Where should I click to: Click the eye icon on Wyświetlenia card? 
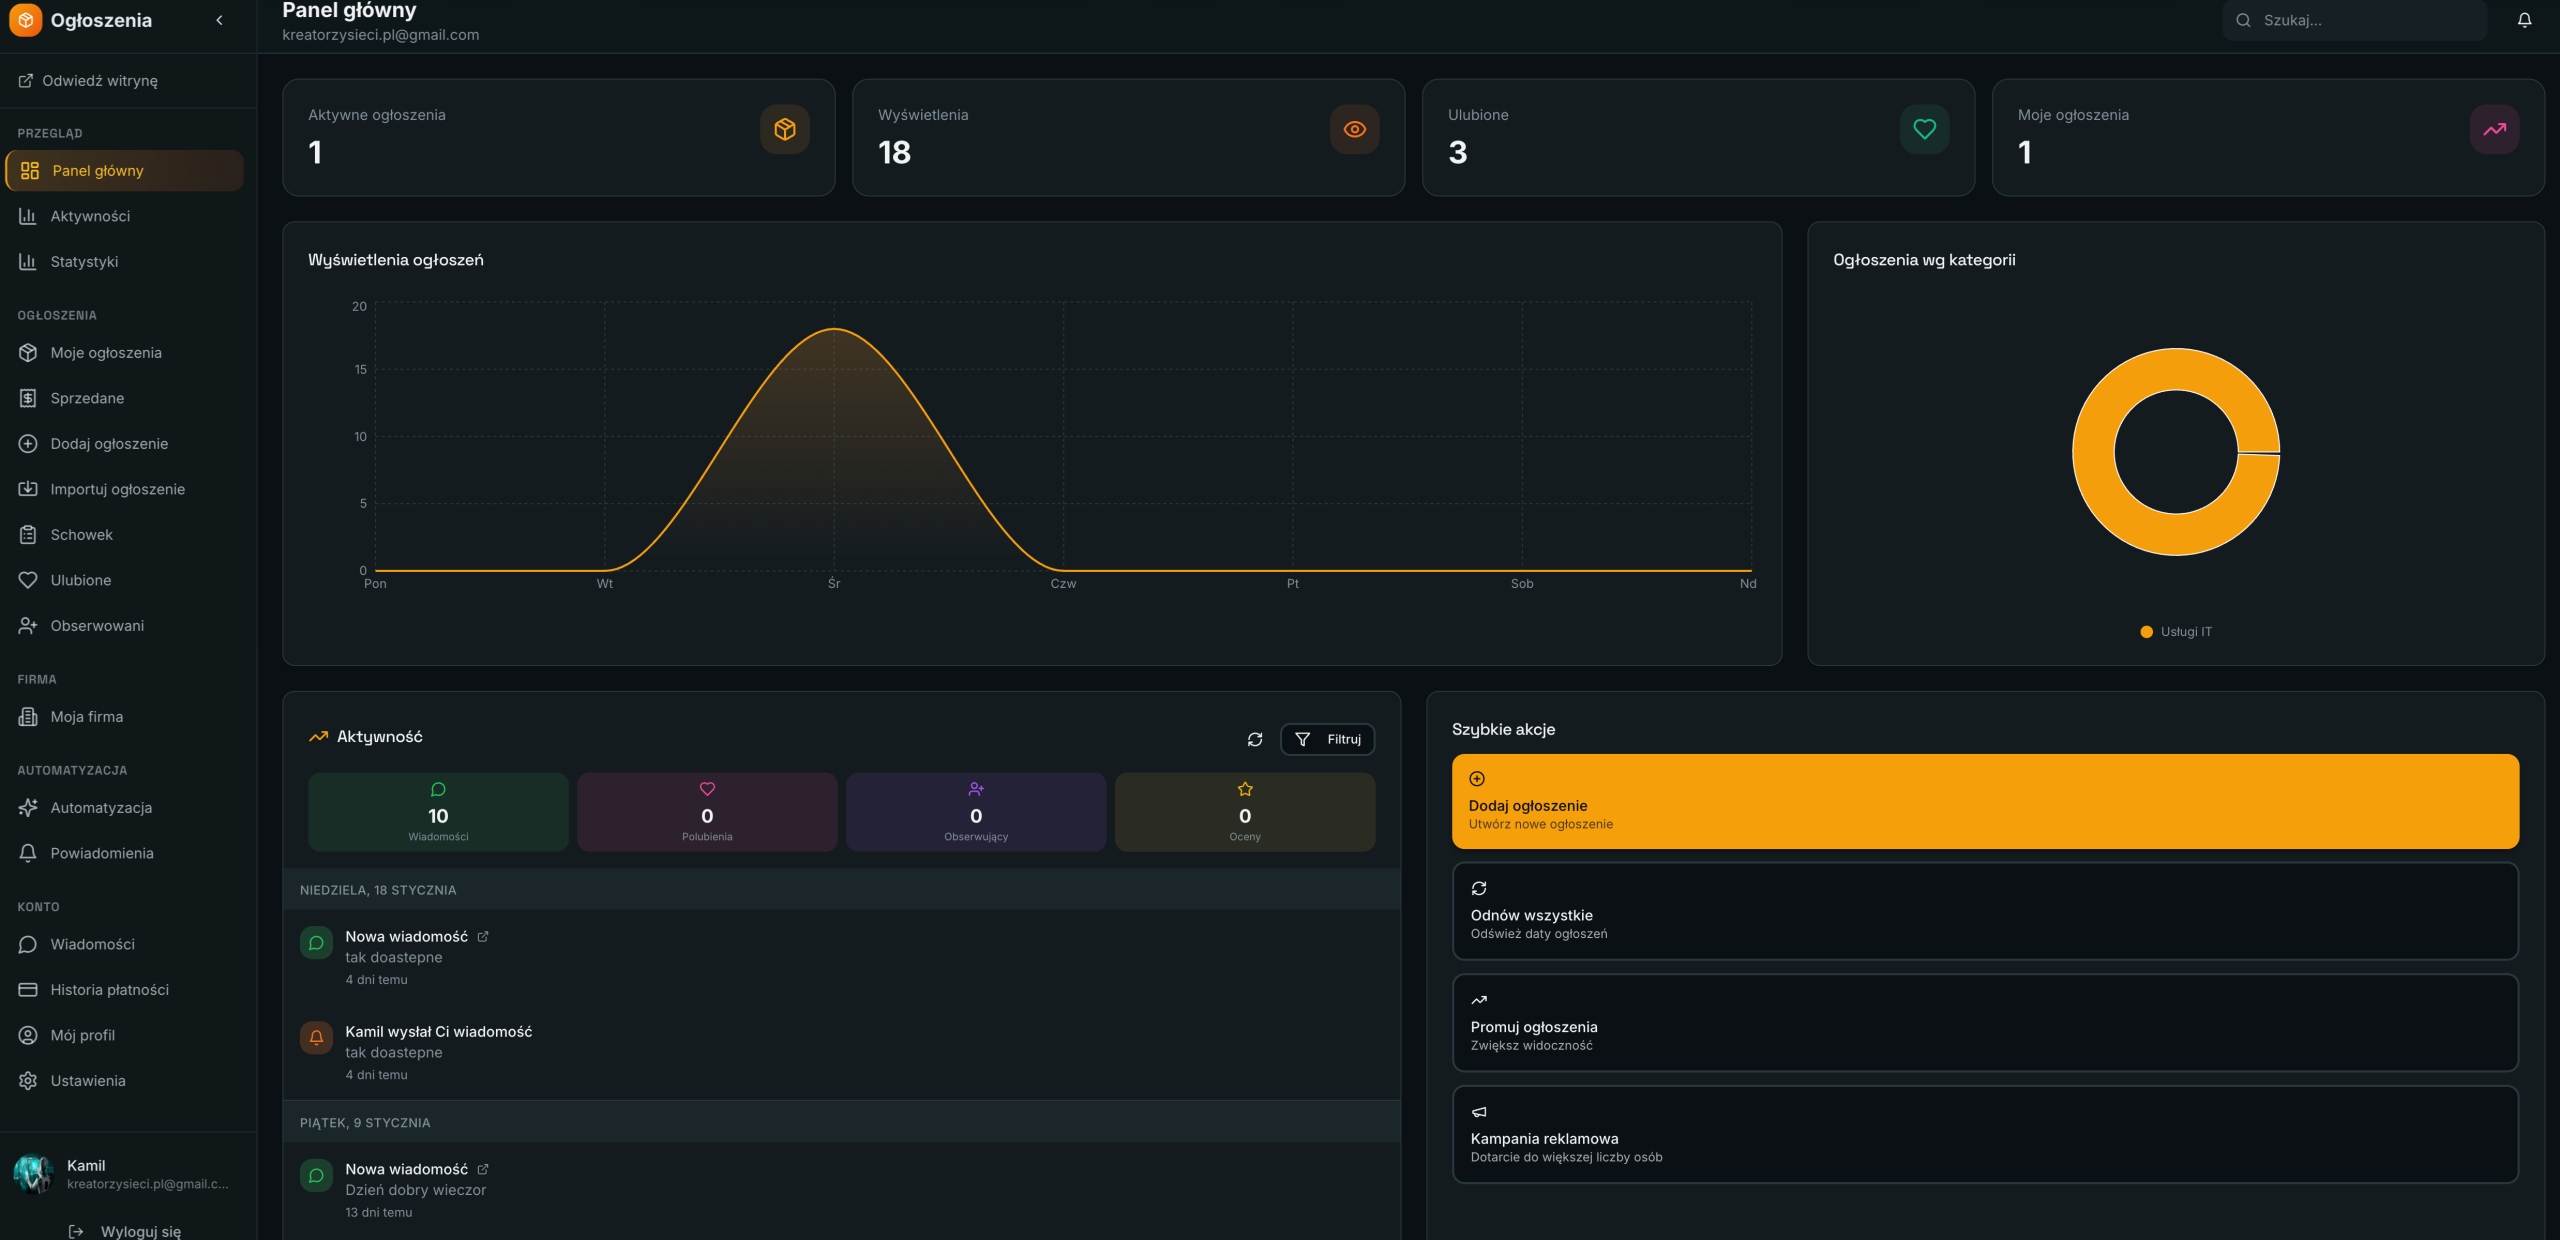(1355, 129)
